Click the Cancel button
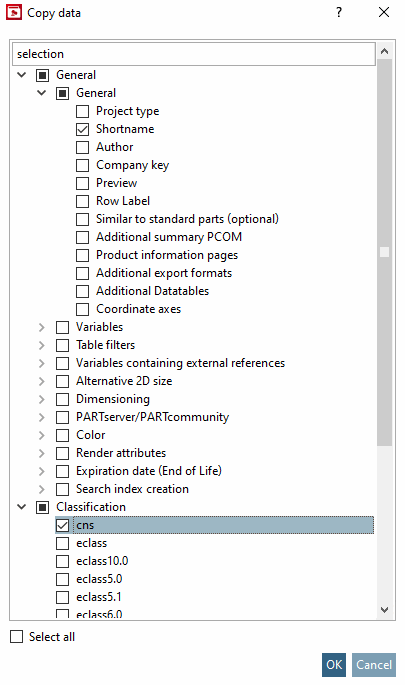 374,665
